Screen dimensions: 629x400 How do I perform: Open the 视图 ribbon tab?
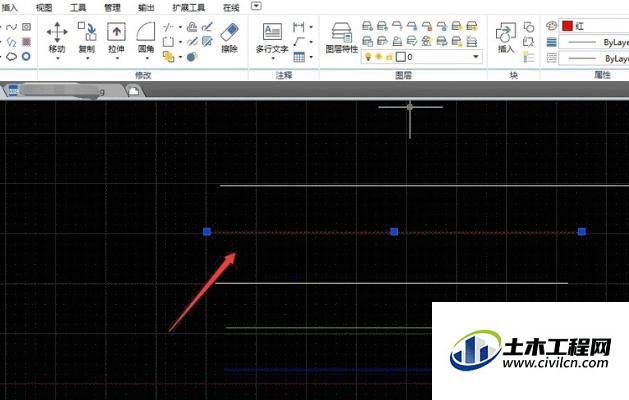(x=44, y=7)
